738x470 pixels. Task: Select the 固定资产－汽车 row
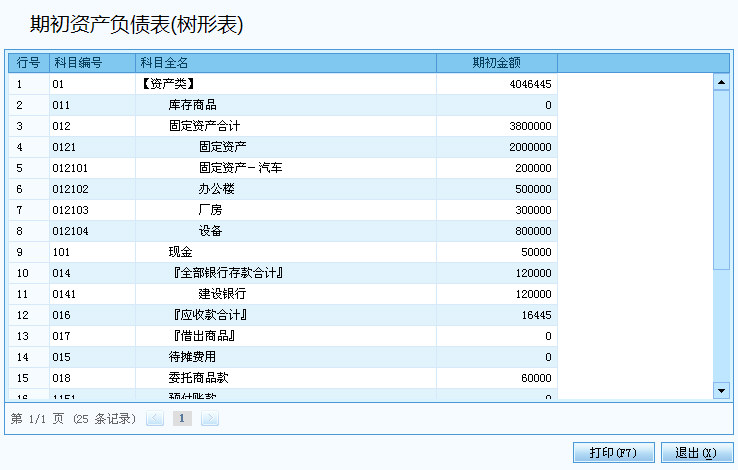pos(240,168)
